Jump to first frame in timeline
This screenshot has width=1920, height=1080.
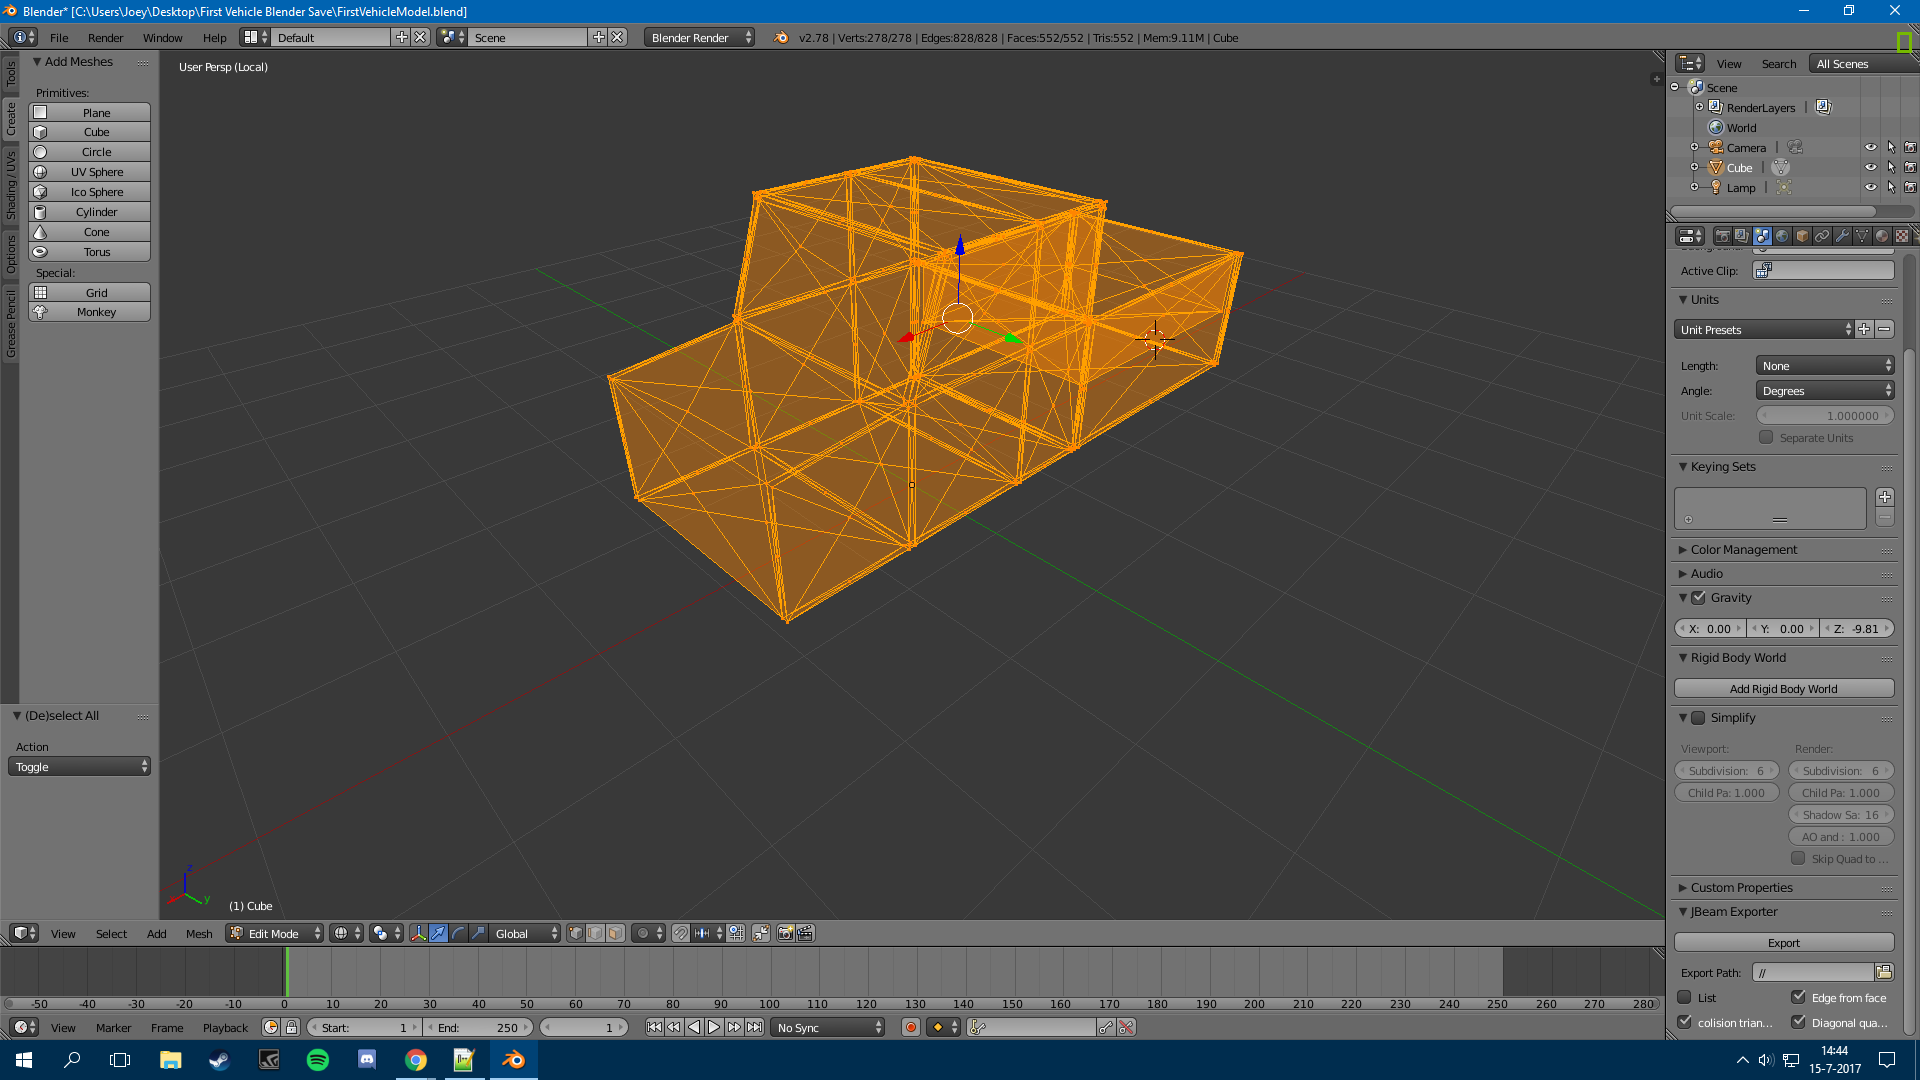click(x=654, y=1027)
